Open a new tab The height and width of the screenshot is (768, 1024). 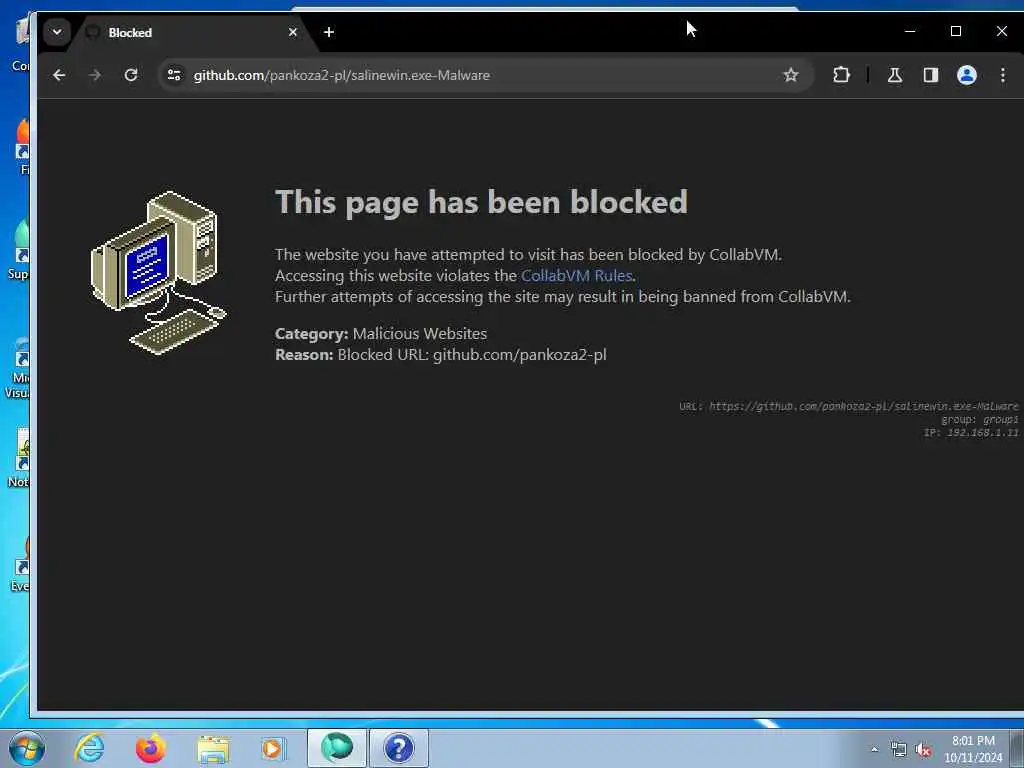click(x=328, y=32)
